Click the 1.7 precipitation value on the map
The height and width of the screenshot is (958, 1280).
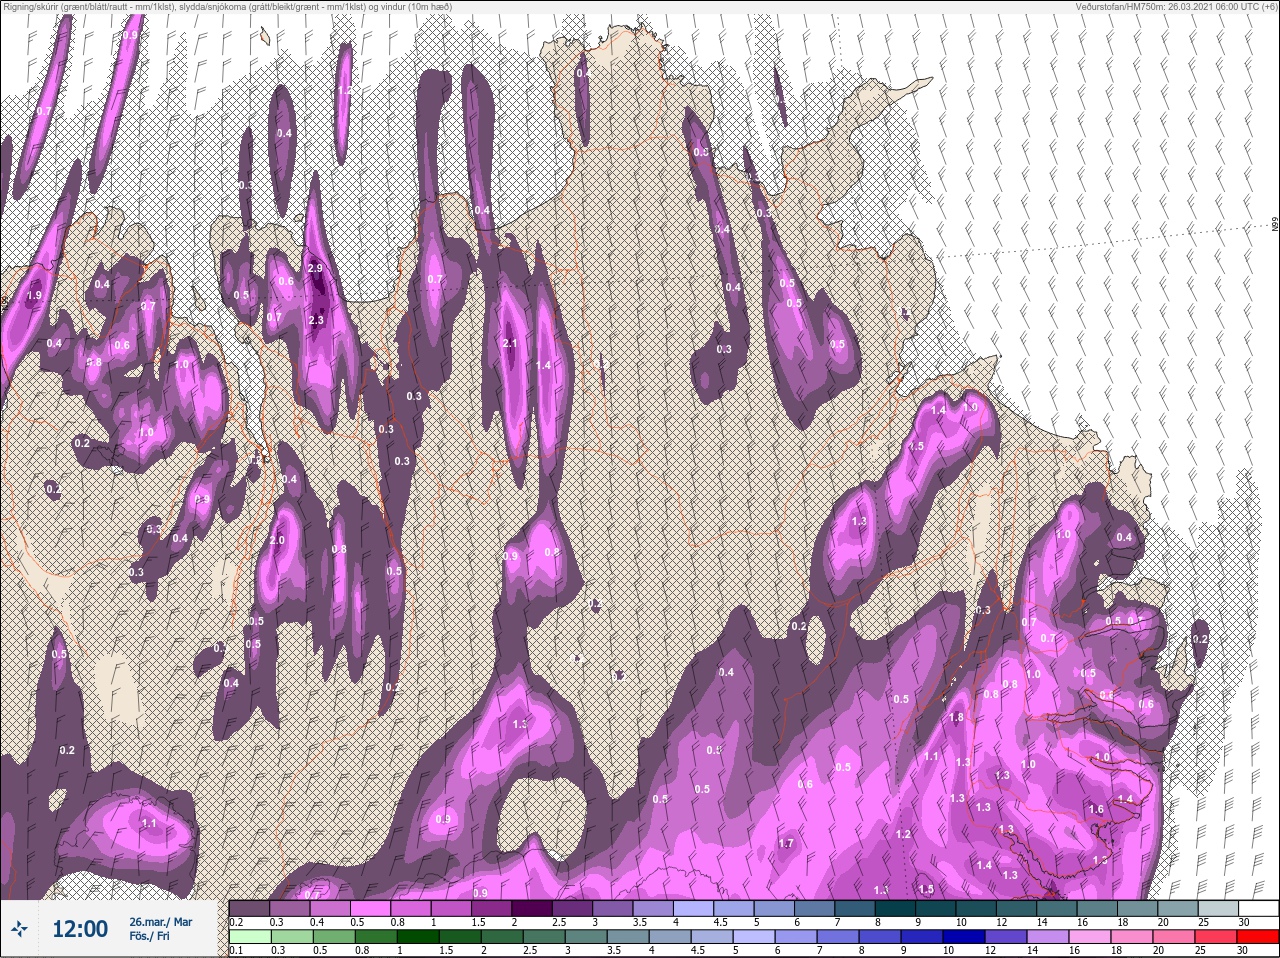click(x=786, y=843)
